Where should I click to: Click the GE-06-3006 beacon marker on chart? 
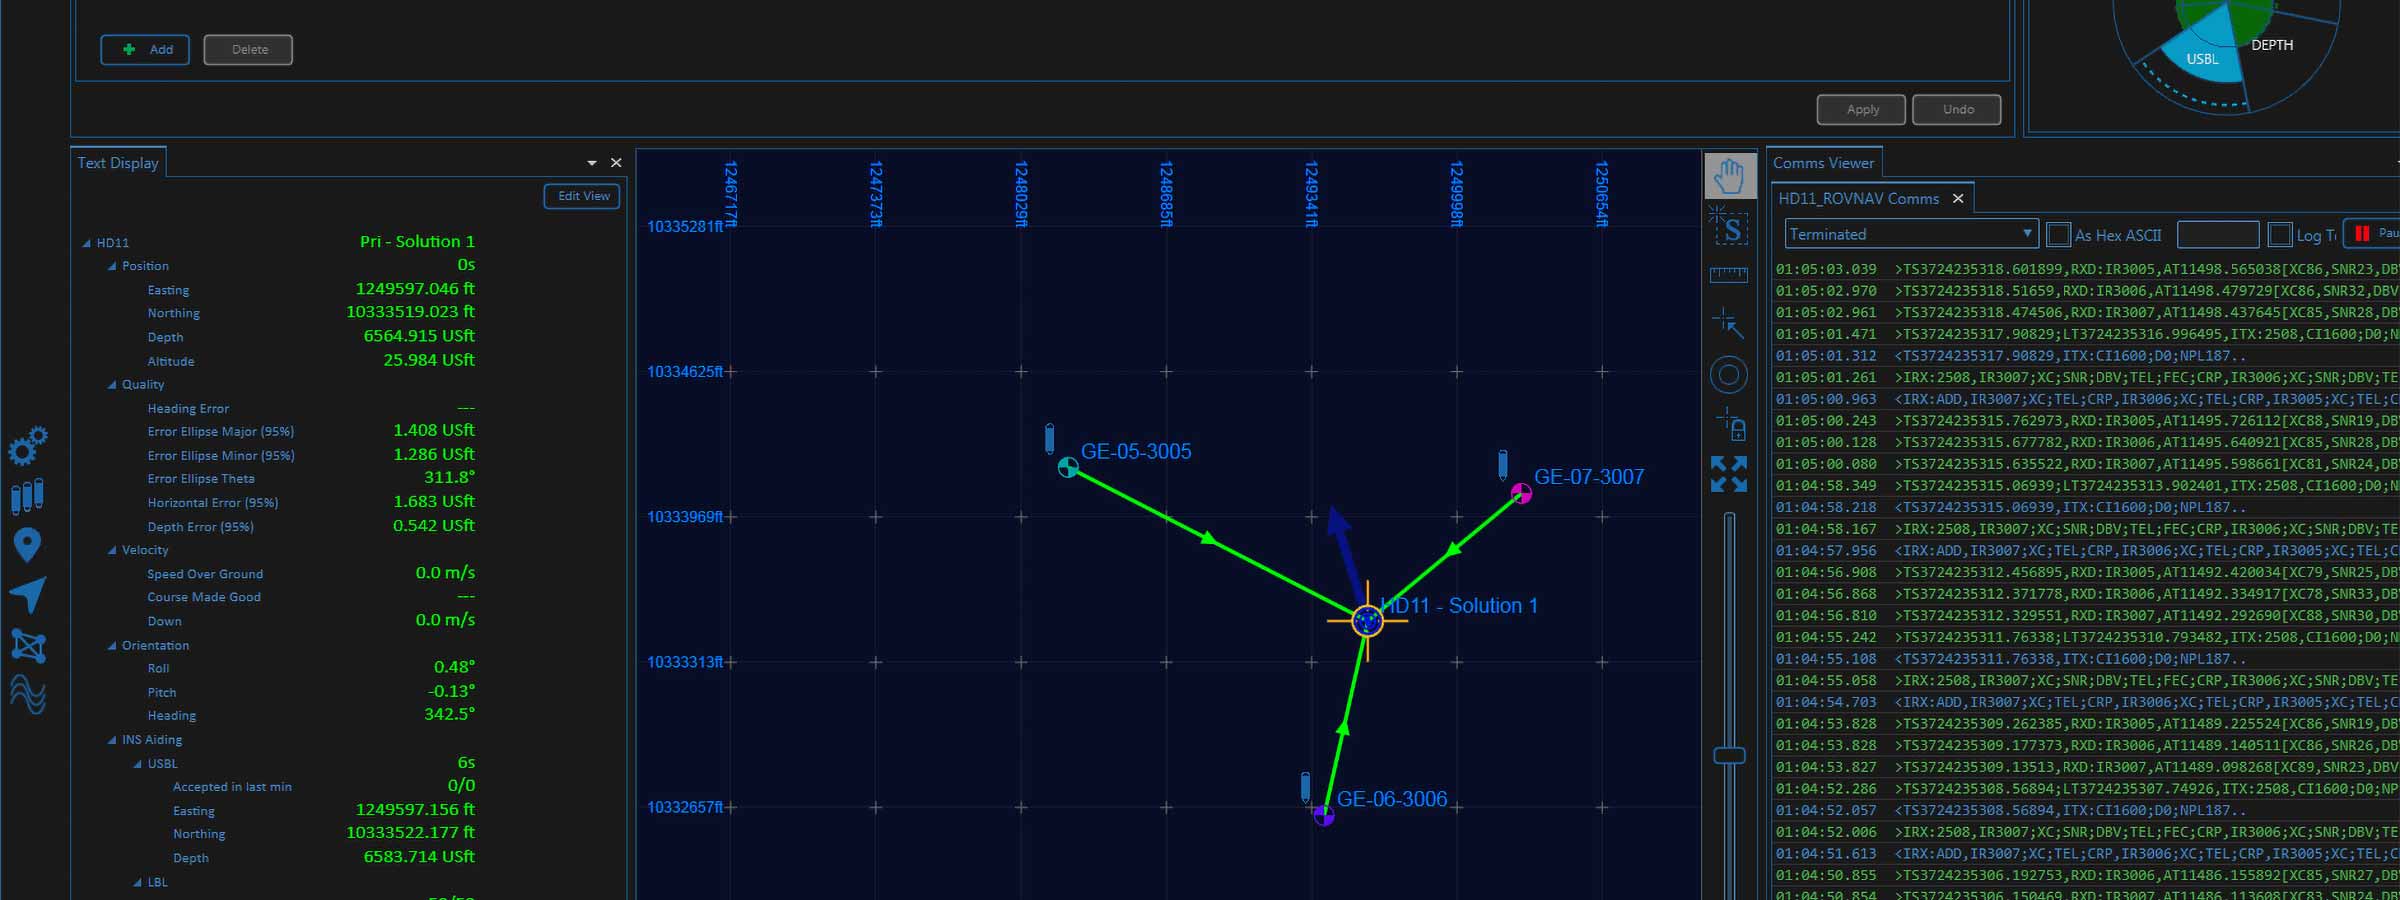(1323, 815)
